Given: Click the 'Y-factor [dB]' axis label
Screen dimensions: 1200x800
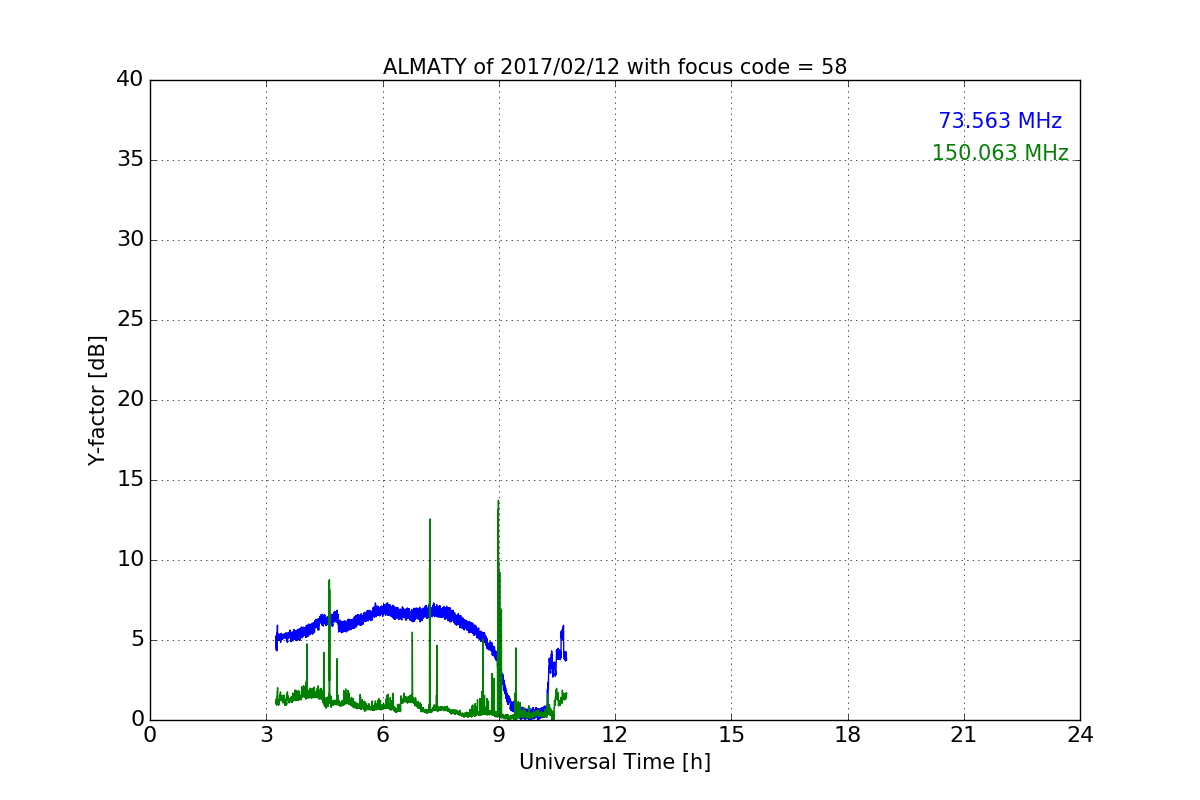Looking at the screenshot, I should pos(97,400).
